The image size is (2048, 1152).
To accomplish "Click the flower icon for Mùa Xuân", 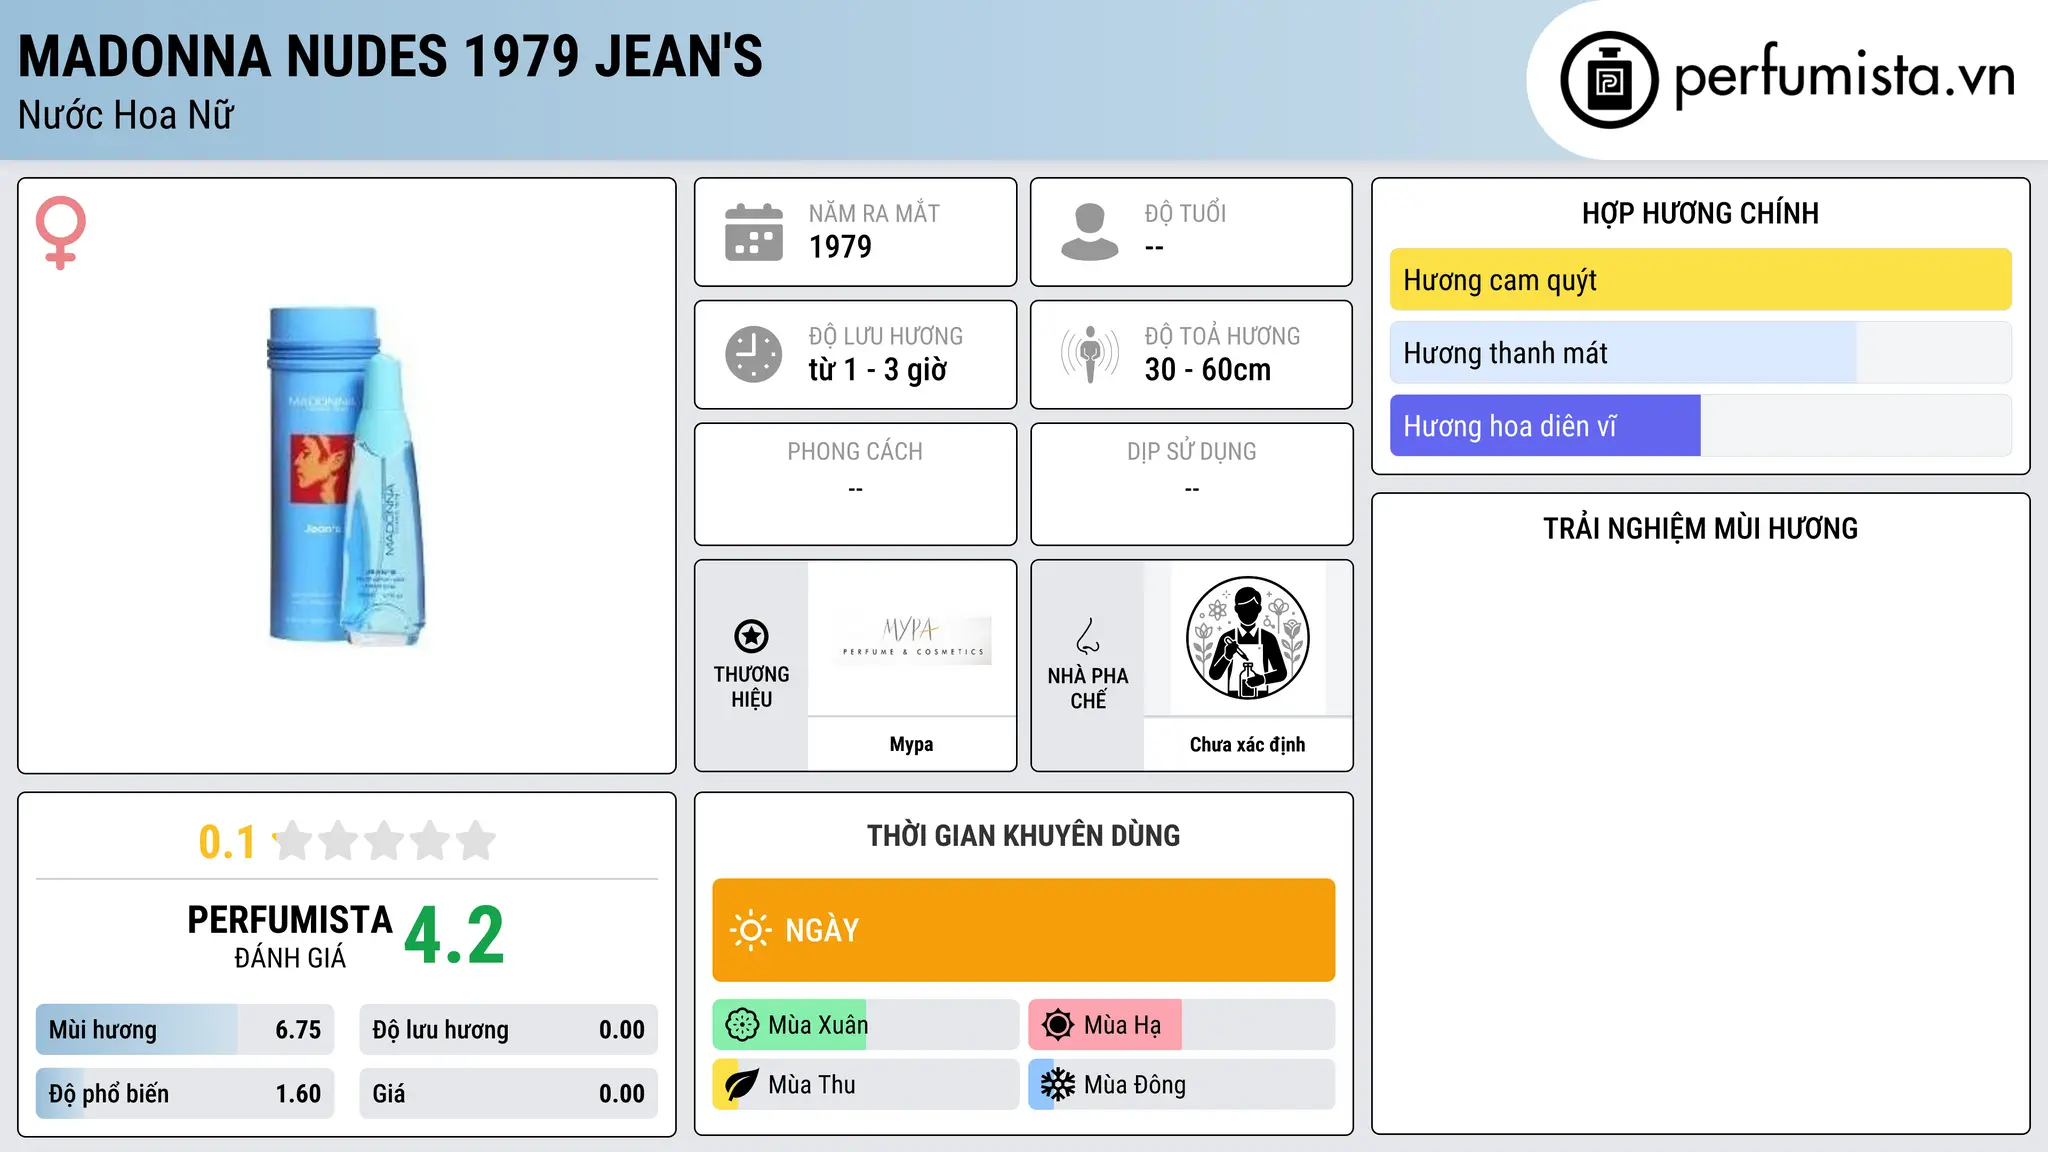I will point(742,1025).
